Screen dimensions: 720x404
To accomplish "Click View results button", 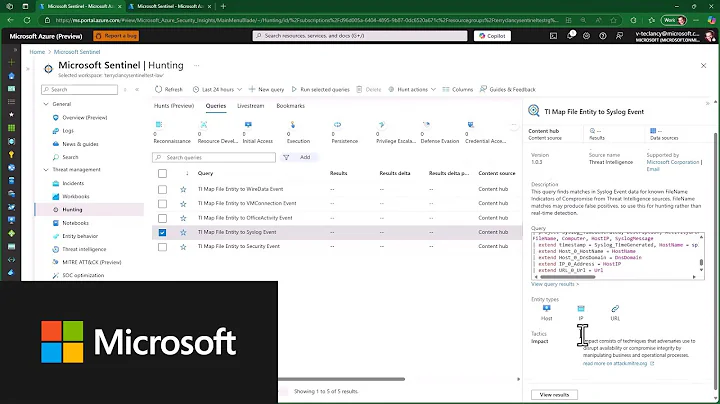I will (x=554, y=395).
